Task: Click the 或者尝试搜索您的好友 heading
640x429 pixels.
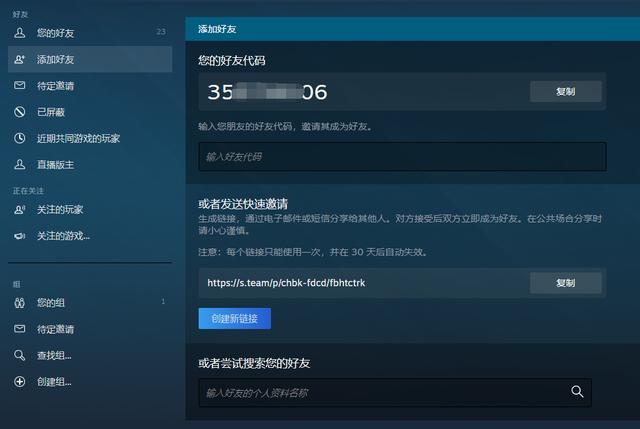Action: pos(254,363)
